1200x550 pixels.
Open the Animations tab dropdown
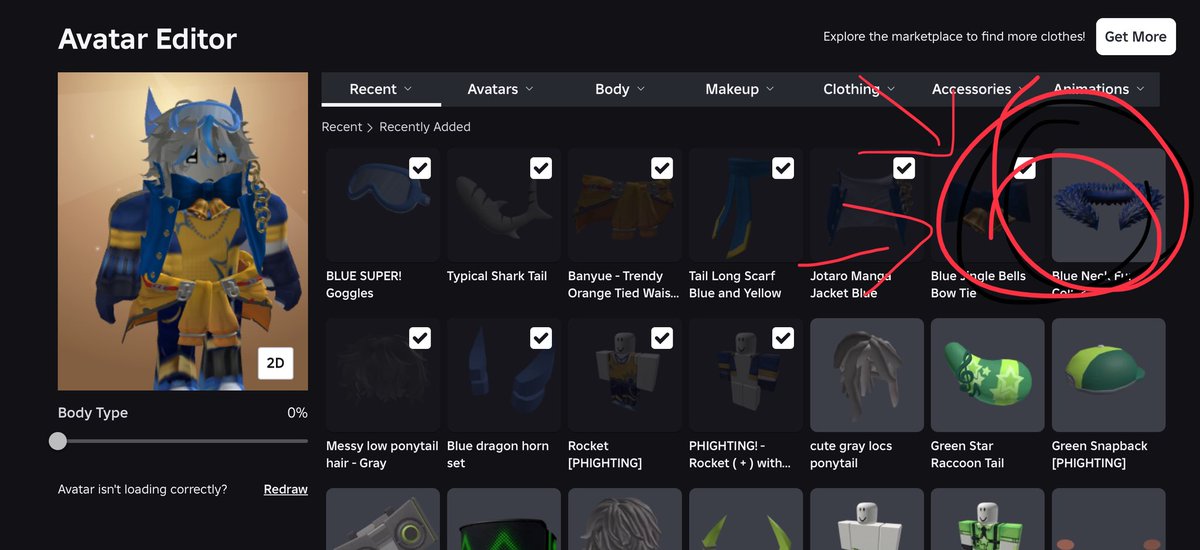(x=1100, y=89)
